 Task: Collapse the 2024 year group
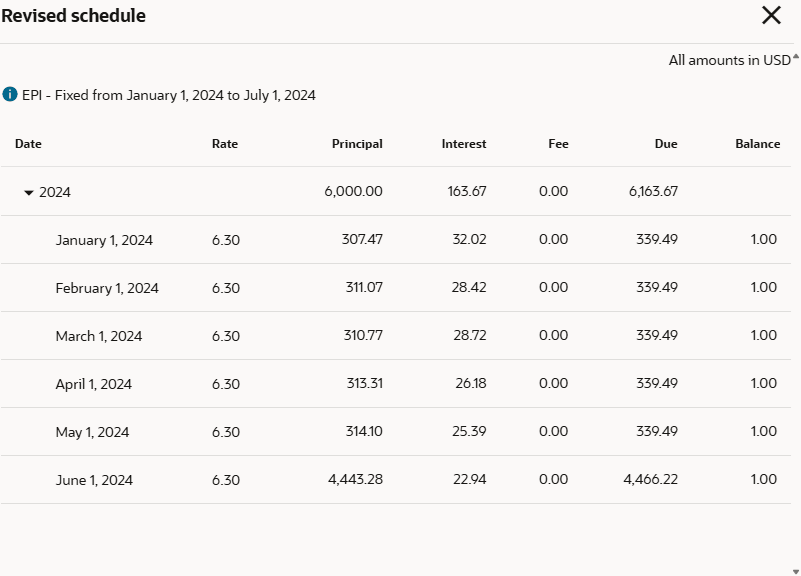coord(29,192)
